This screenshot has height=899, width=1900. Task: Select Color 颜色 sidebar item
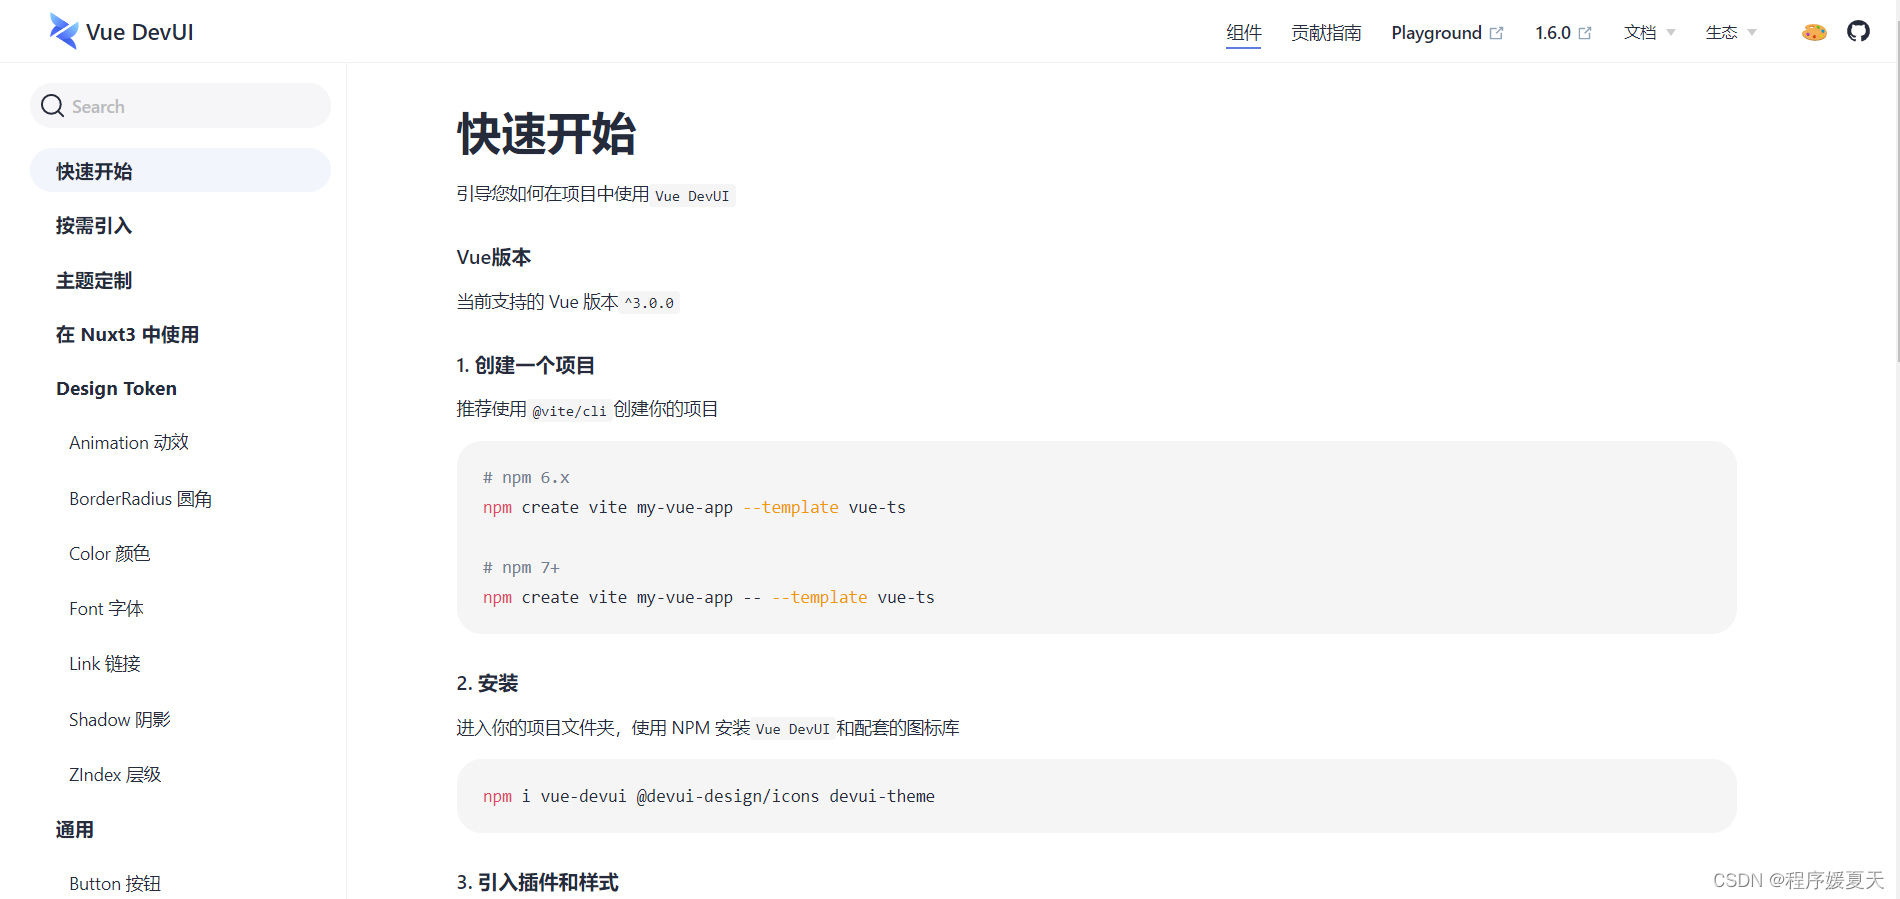pos(109,554)
